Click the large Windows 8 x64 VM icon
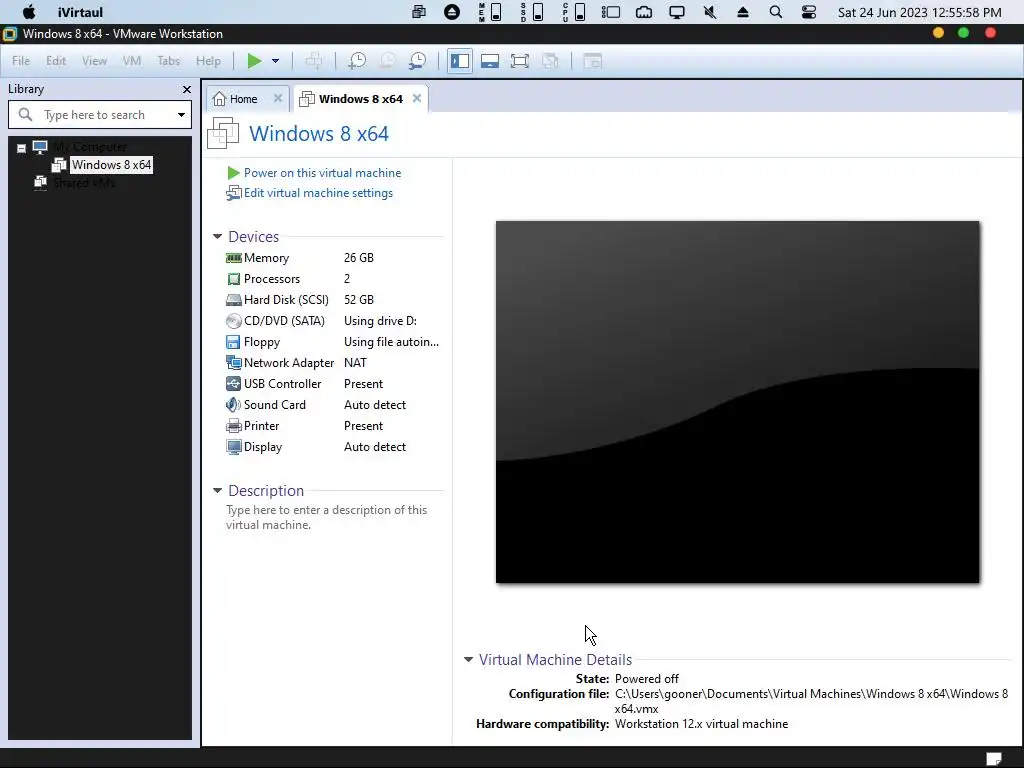Viewport: 1024px width, 768px height. (223, 133)
